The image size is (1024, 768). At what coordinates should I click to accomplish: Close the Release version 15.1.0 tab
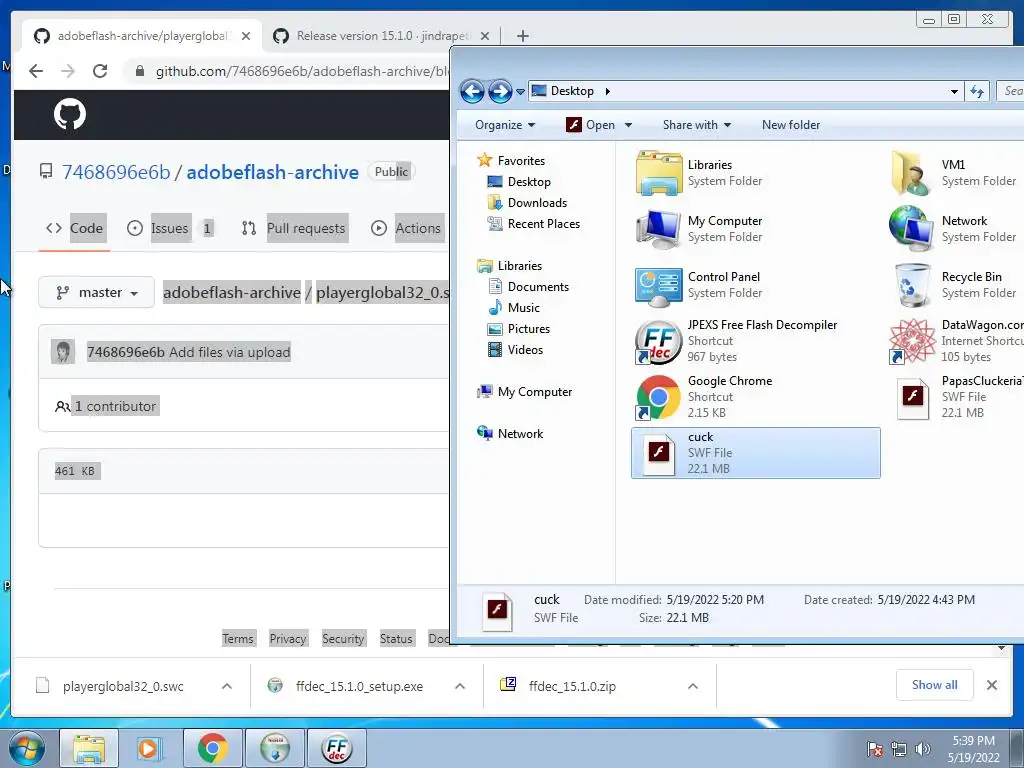485,36
